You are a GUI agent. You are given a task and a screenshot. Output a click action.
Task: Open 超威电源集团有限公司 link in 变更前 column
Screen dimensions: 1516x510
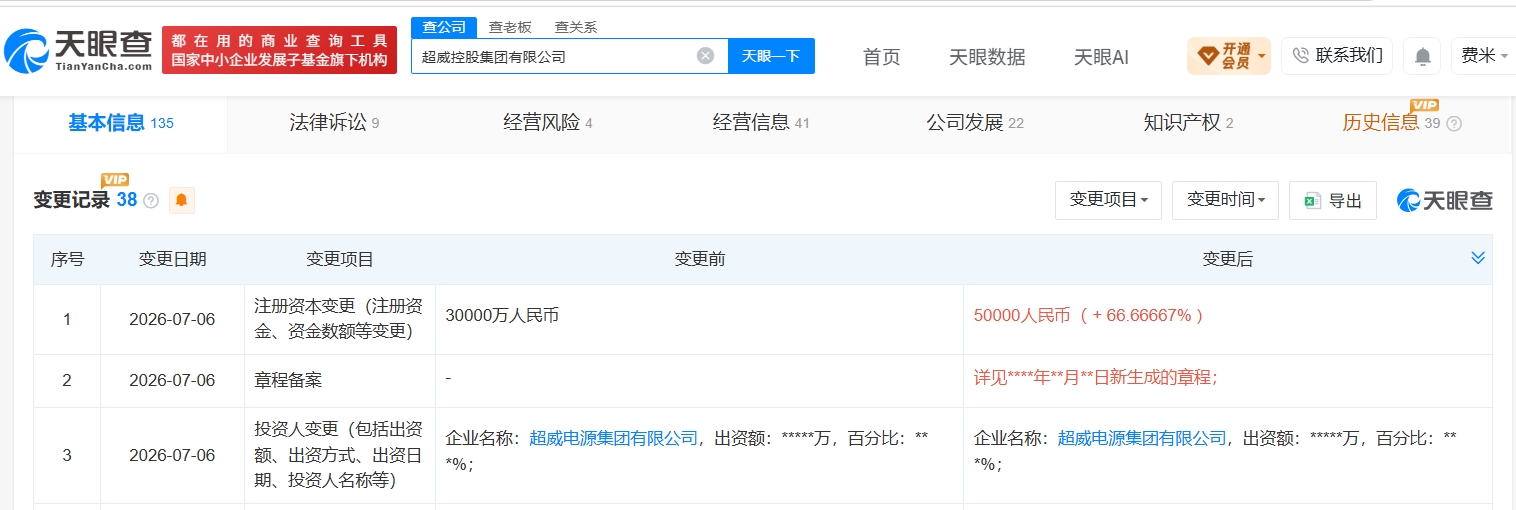(x=613, y=438)
